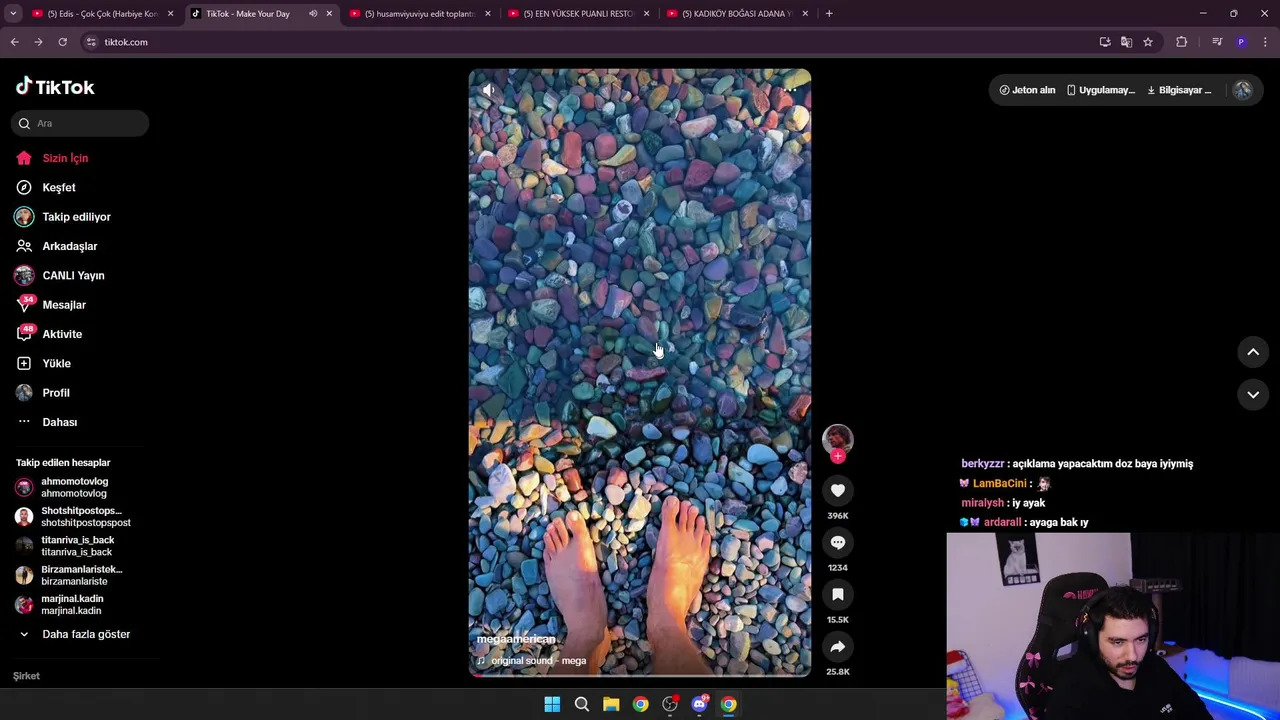Screen dimensions: 1280x720
Task: Click Uygulamay... get app button
Action: pyautogui.click(x=1100, y=90)
